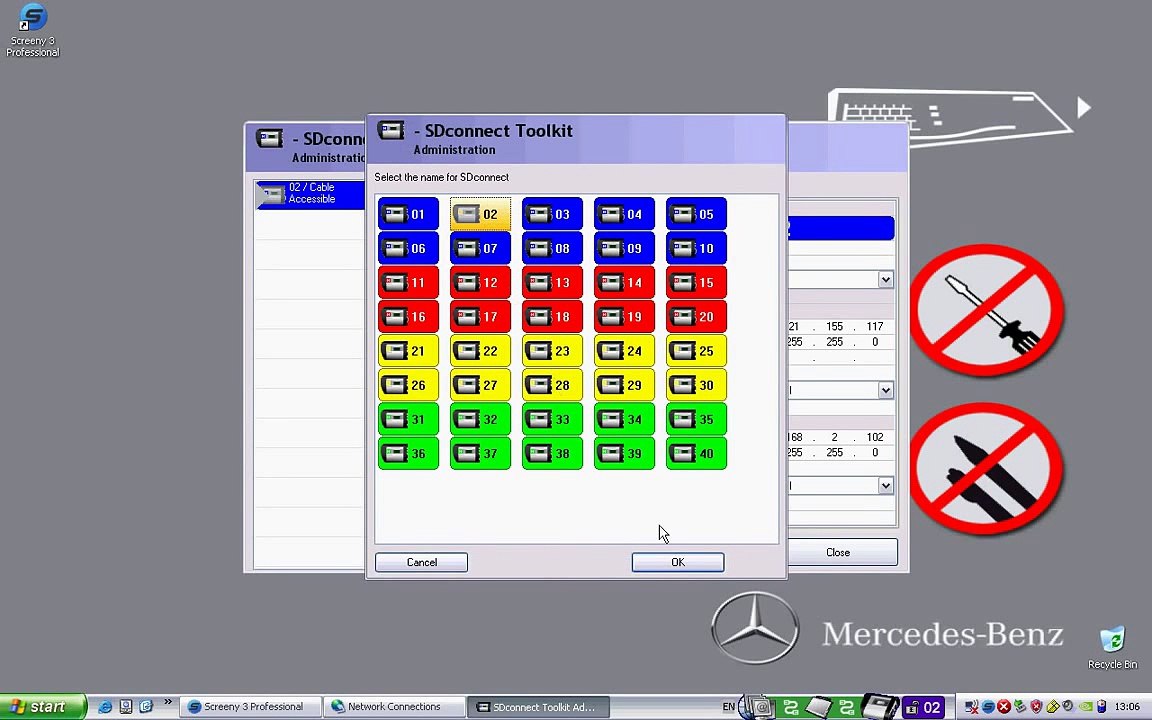1152x720 pixels.
Task: Open the first dropdown in the background window
Action: click(x=885, y=279)
